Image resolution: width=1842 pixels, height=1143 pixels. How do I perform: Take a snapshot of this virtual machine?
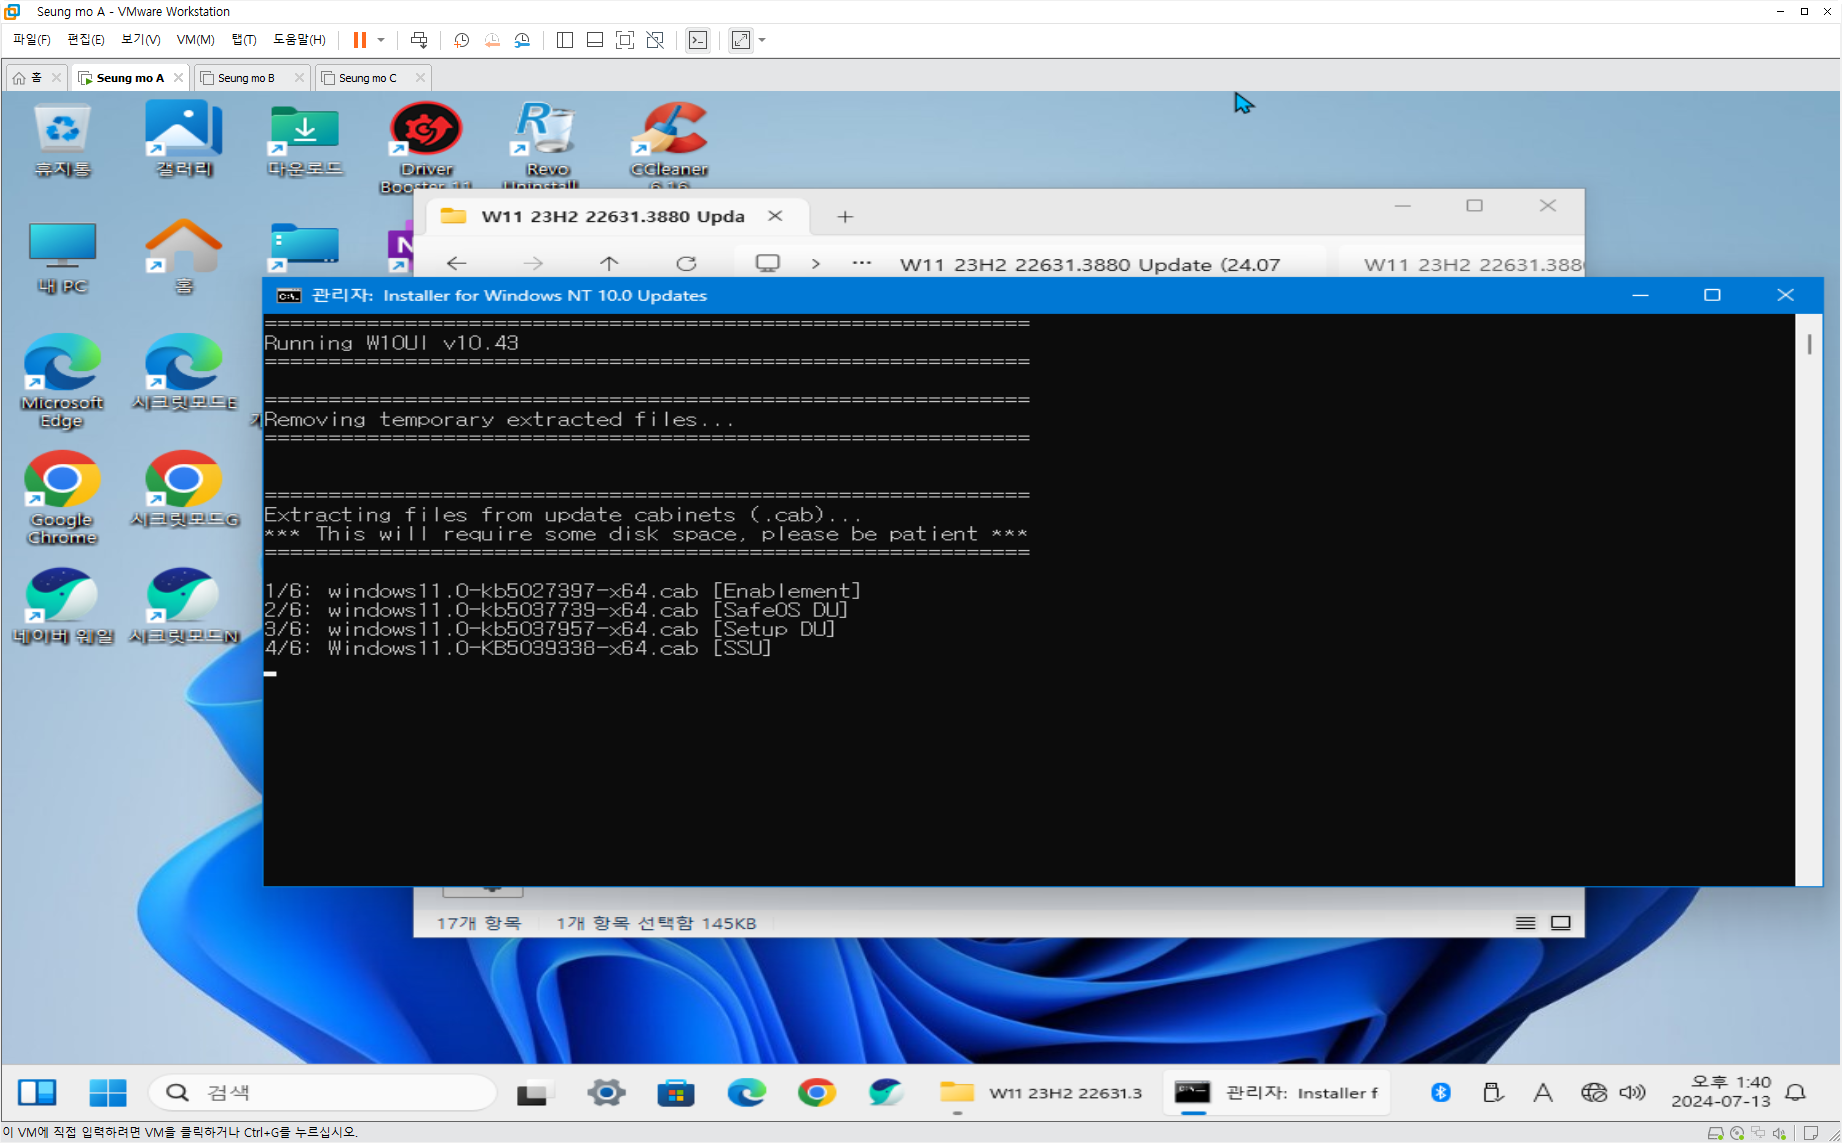(461, 40)
